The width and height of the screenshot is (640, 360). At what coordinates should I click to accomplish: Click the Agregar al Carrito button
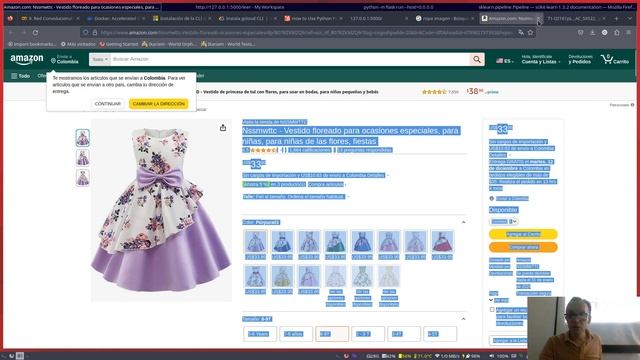click(523, 234)
